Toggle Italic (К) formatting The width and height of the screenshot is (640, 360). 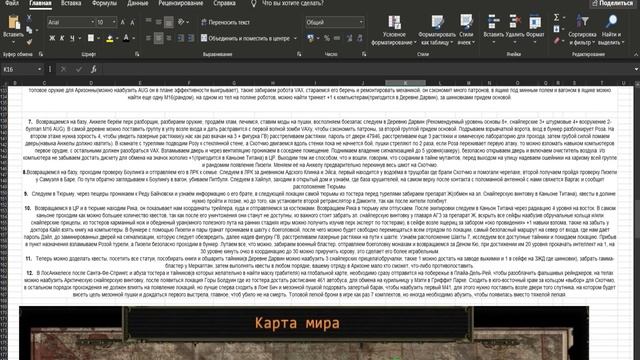[x=62, y=38]
